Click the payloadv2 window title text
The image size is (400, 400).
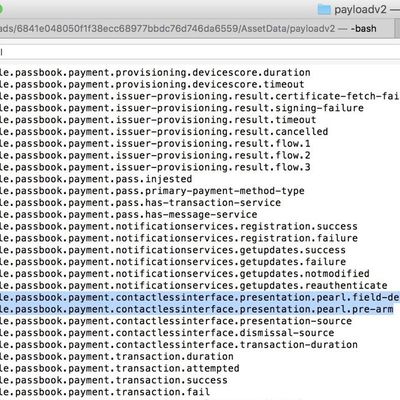[360, 10]
